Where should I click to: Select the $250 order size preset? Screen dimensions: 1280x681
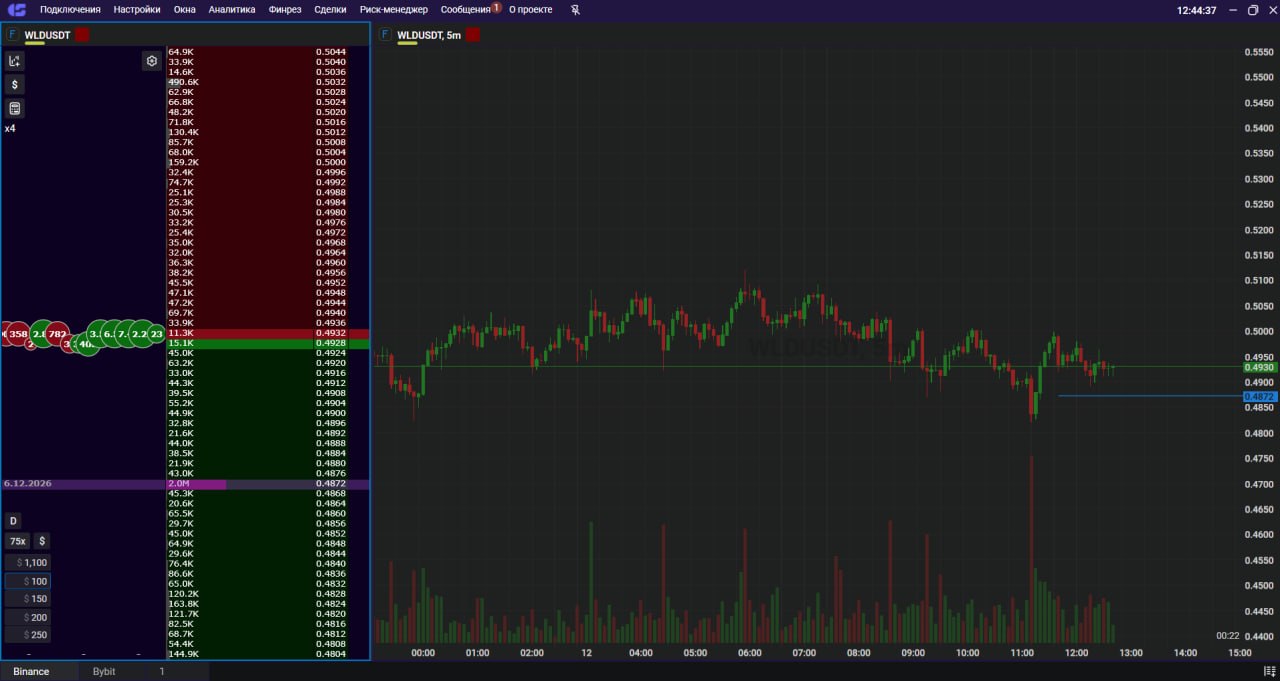[x=28, y=635]
